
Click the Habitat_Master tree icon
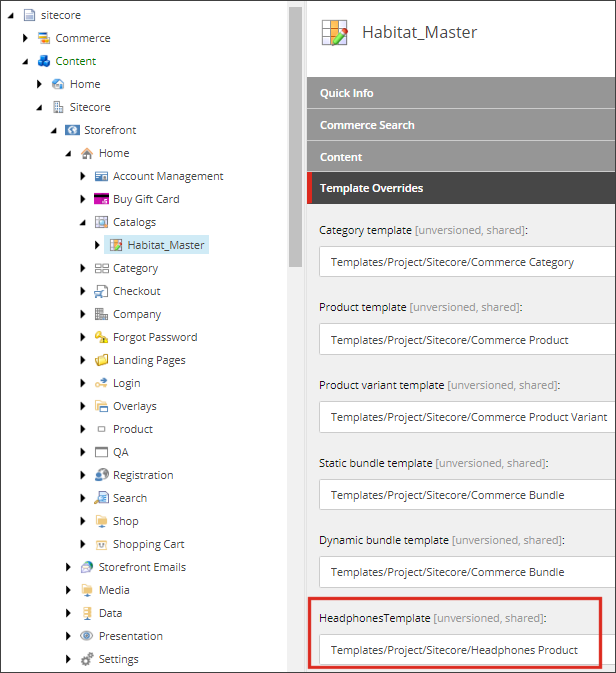116,245
